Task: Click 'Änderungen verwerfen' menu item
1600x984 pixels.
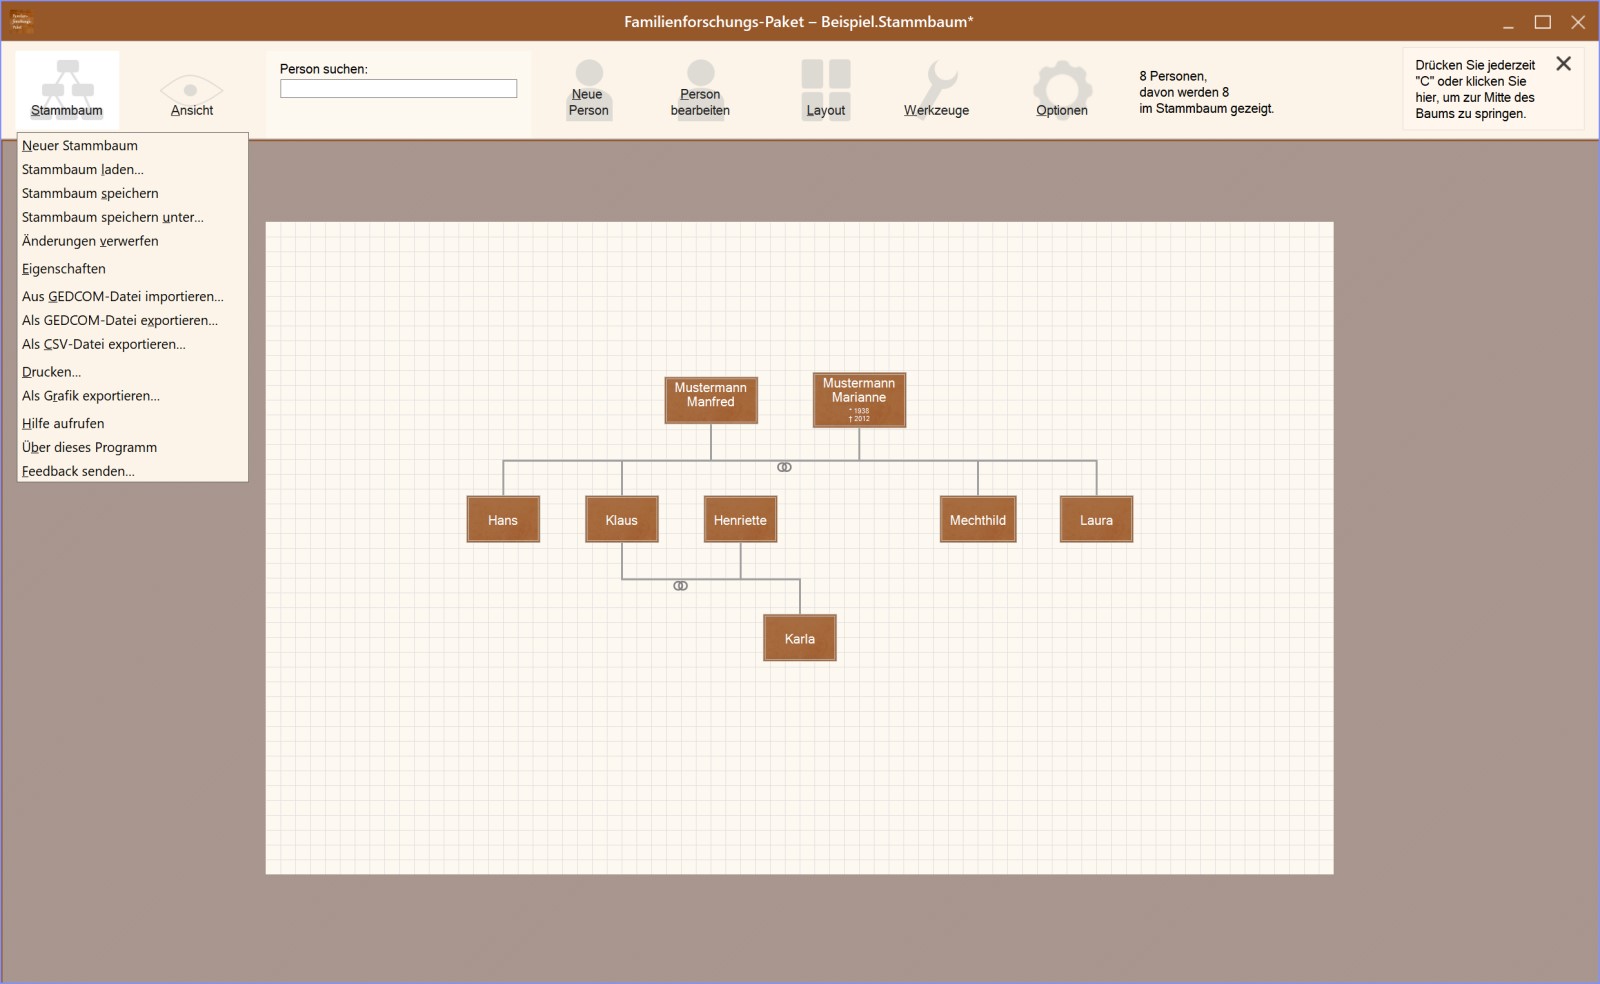Action: click(x=90, y=241)
